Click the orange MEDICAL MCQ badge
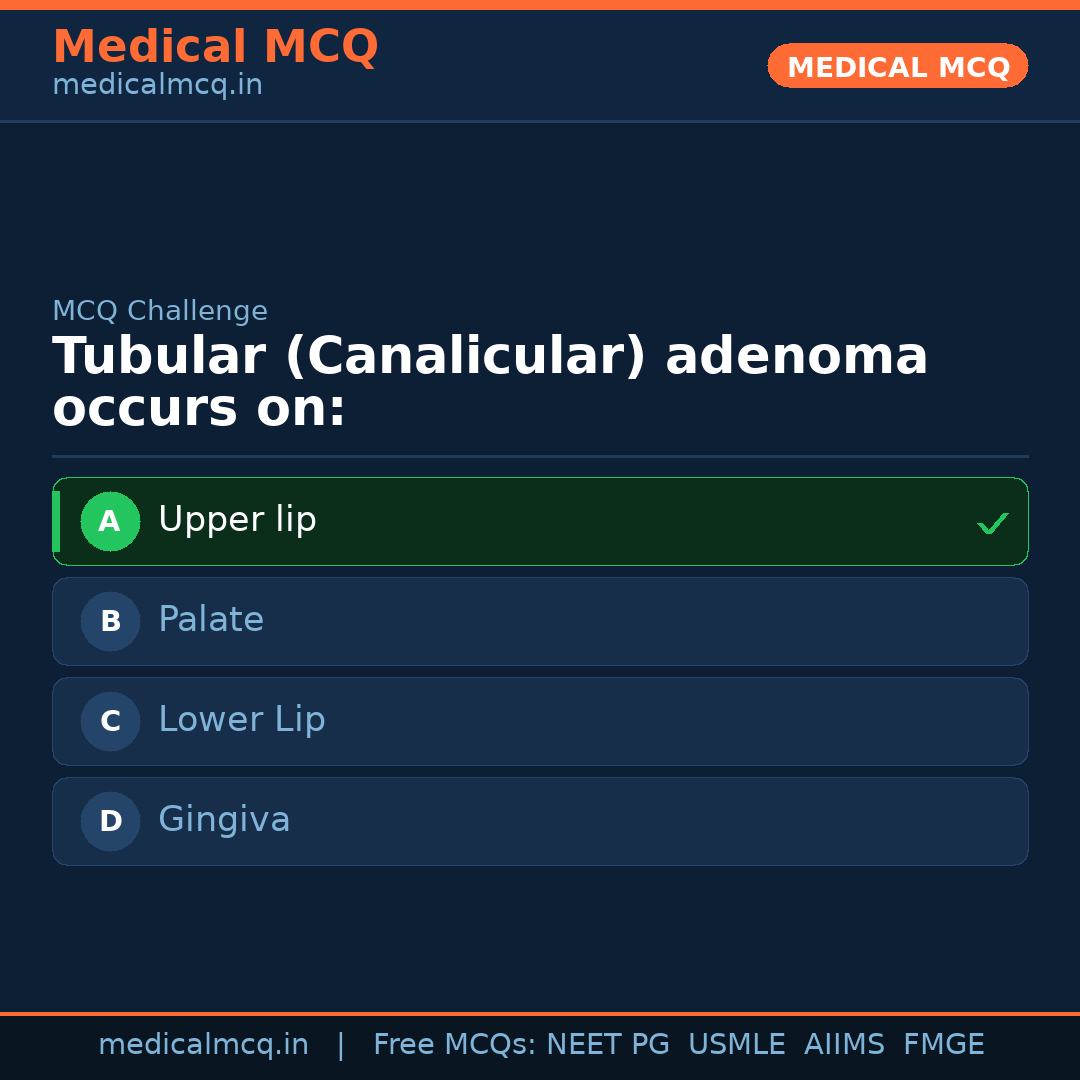Image resolution: width=1080 pixels, height=1080 pixels. point(897,66)
